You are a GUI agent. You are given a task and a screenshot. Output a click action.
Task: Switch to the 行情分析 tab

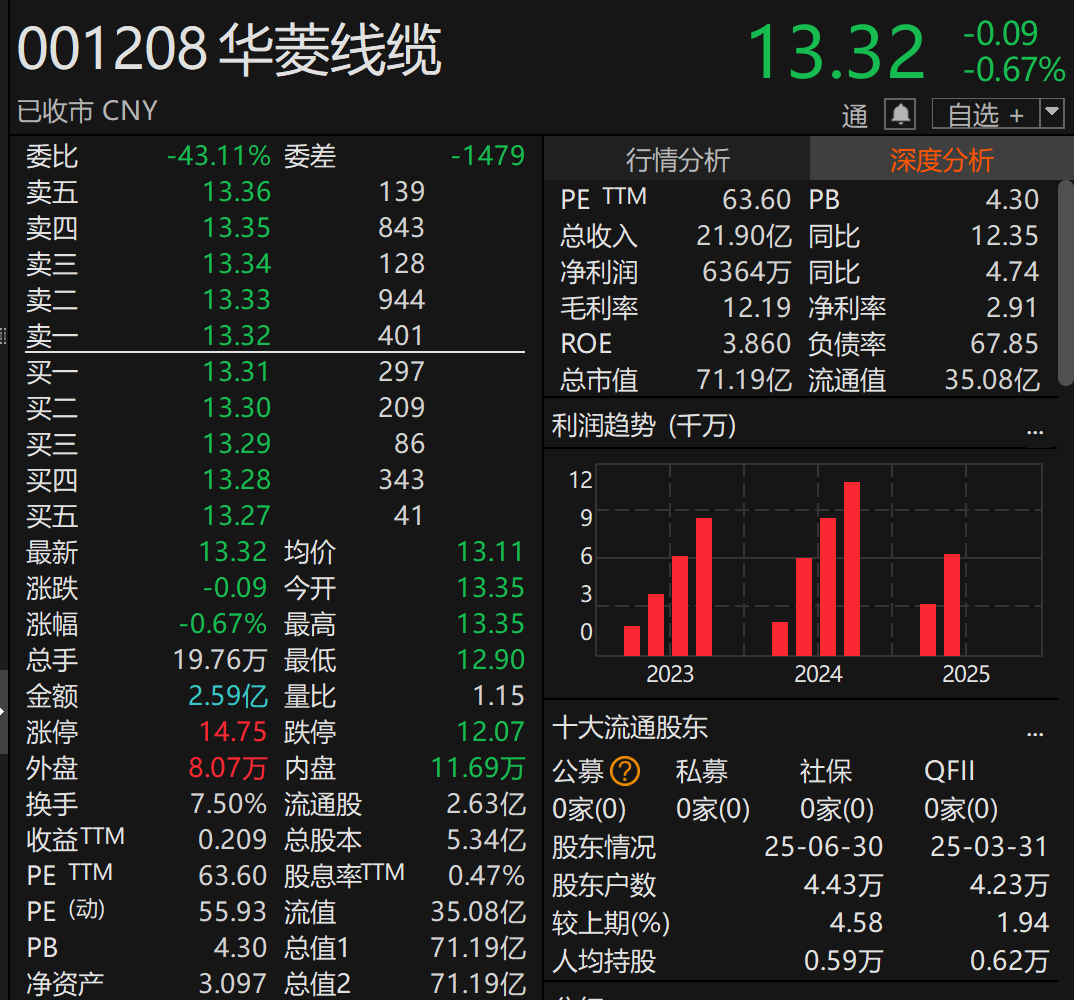pos(676,160)
